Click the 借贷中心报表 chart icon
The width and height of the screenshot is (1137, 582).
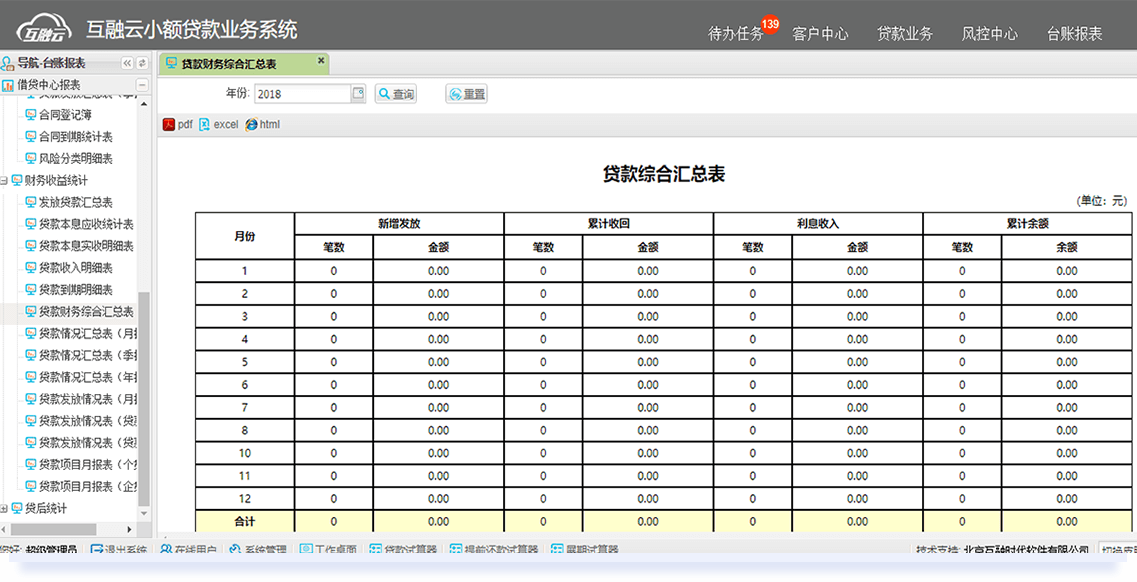8,85
